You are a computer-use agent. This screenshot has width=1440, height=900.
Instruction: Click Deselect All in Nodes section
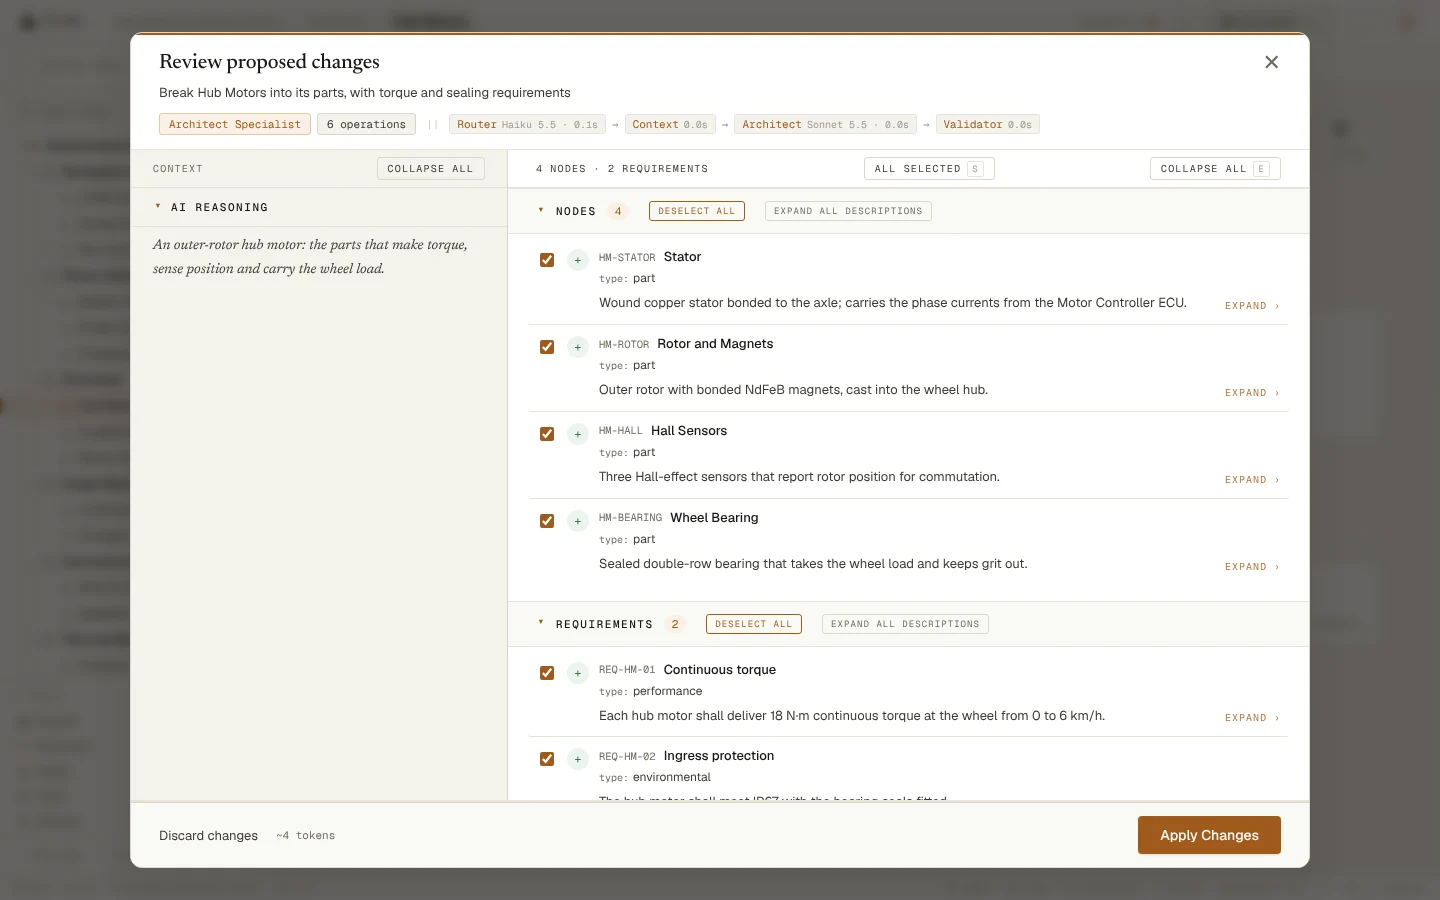click(x=697, y=211)
